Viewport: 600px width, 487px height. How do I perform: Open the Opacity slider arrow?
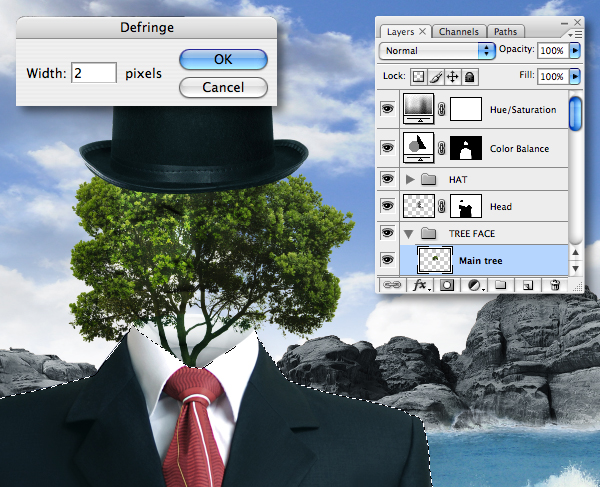pyautogui.click(x=575, y=50)
